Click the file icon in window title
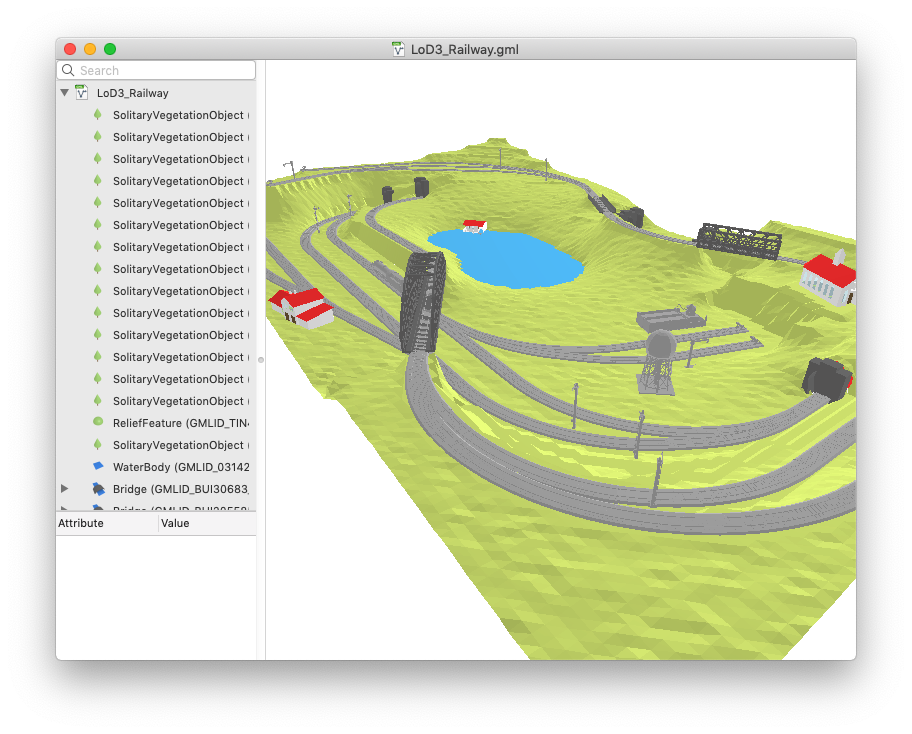Viewport: 912px width, 734px height. (398, 49)
